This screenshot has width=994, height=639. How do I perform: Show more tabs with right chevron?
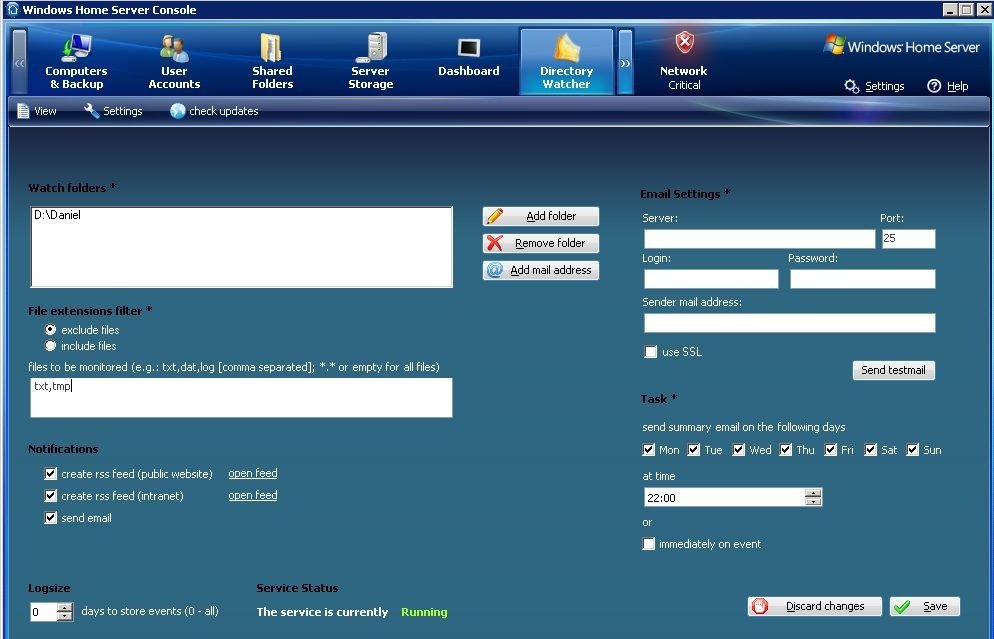click(625, 62)
